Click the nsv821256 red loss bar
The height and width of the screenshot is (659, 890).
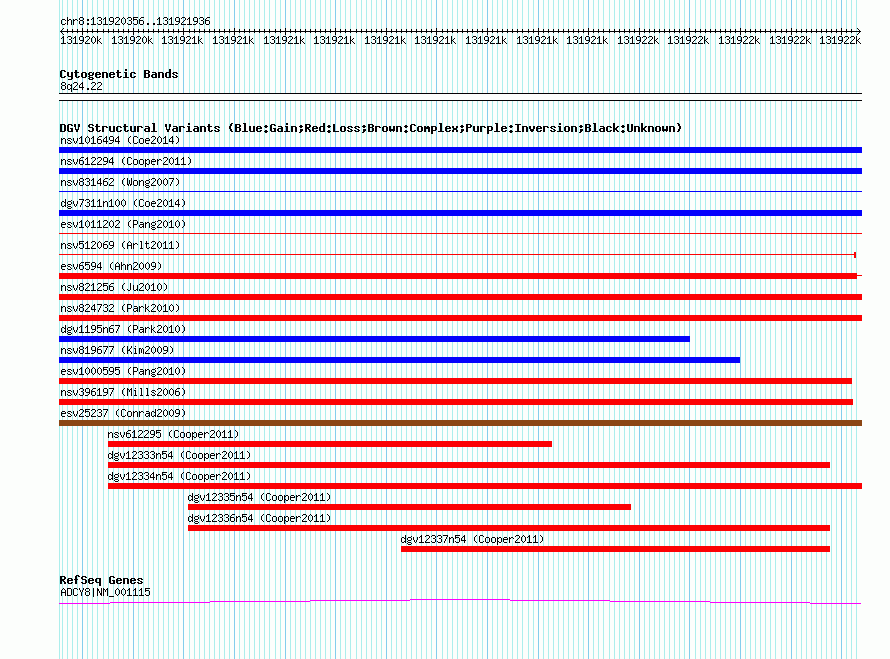460,297
